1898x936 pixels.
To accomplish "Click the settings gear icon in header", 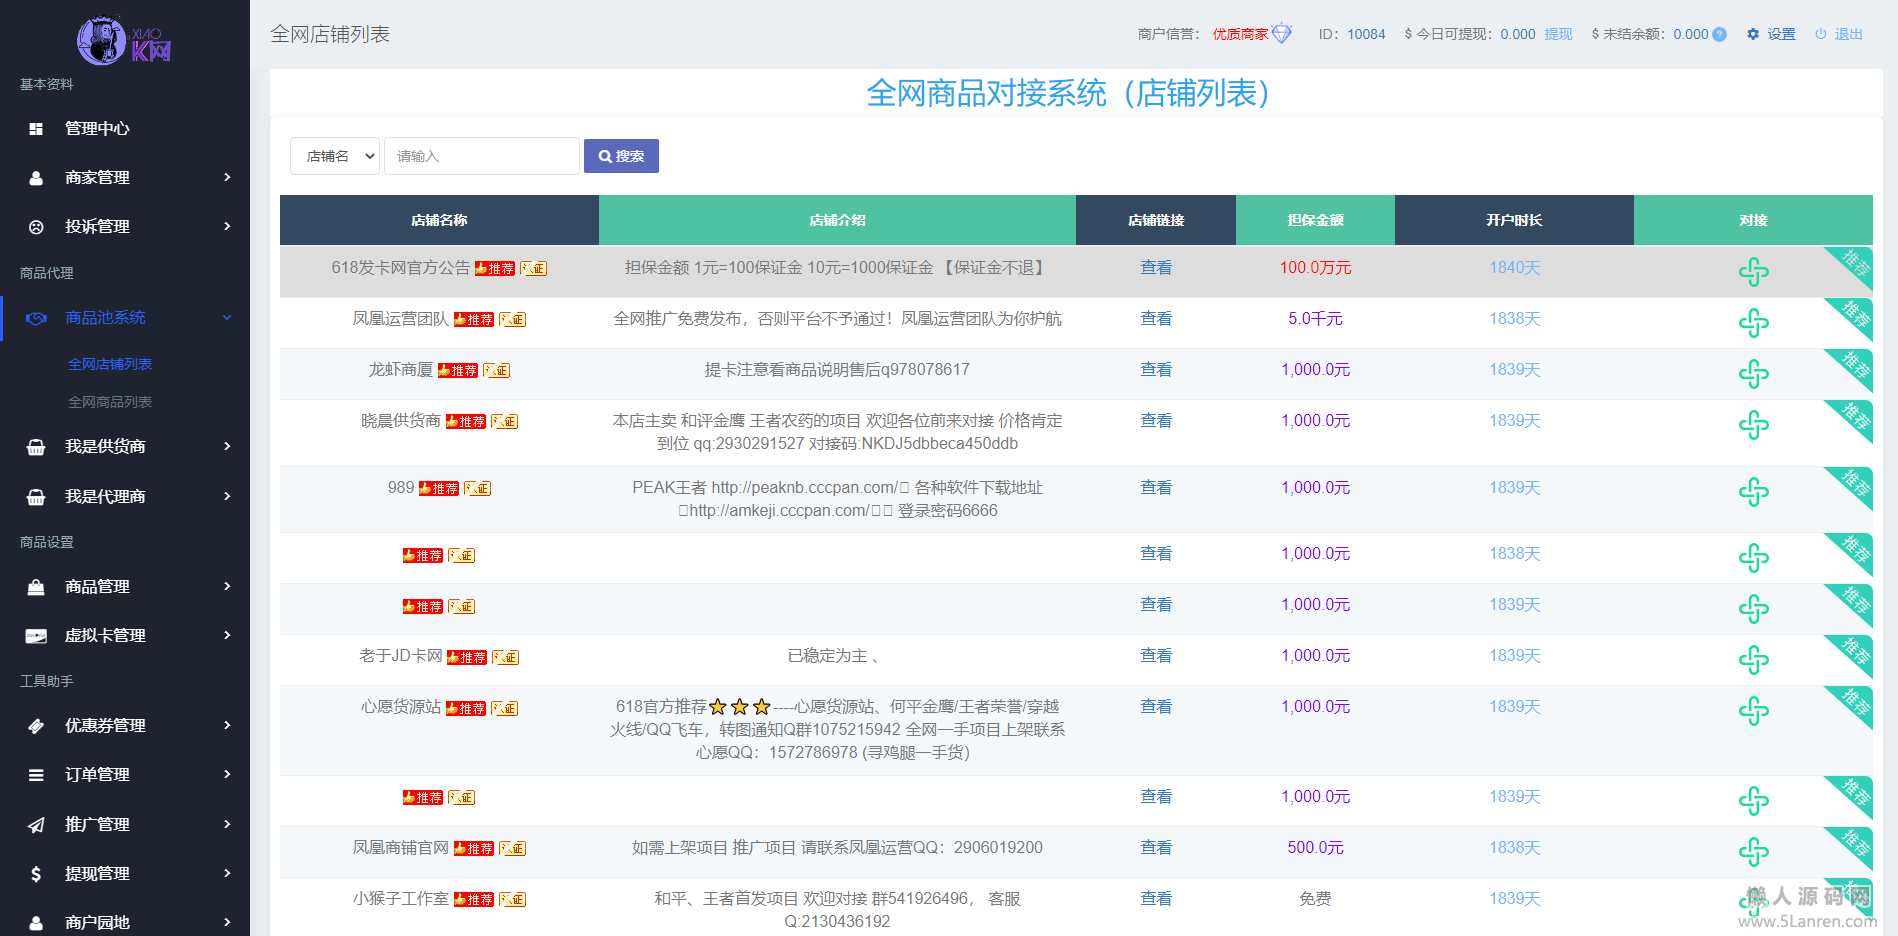I will click(1753, 34).
